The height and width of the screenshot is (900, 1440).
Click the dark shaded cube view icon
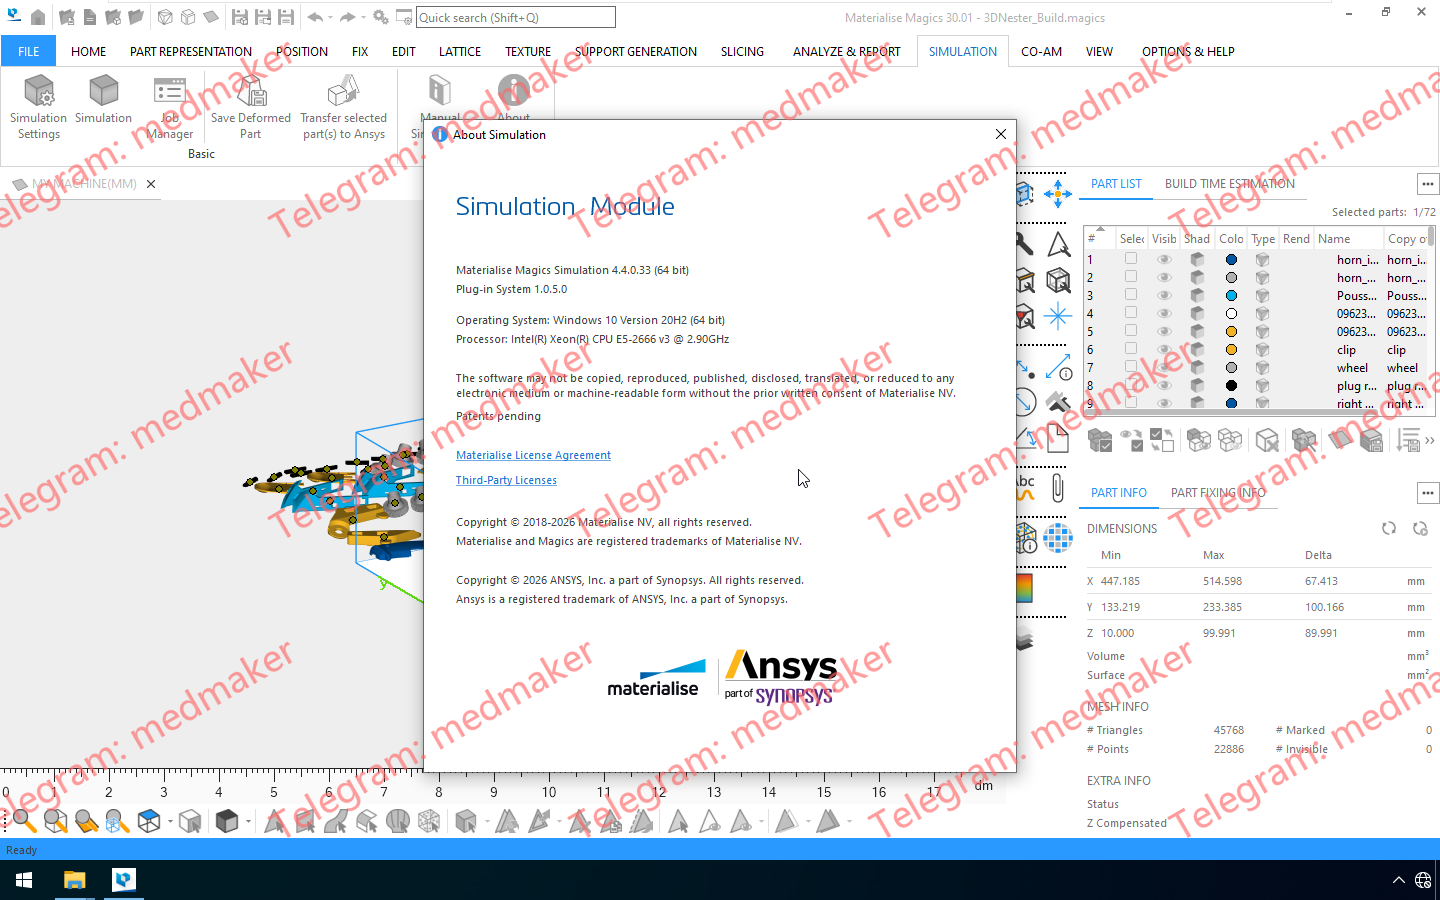coord(227,821)
